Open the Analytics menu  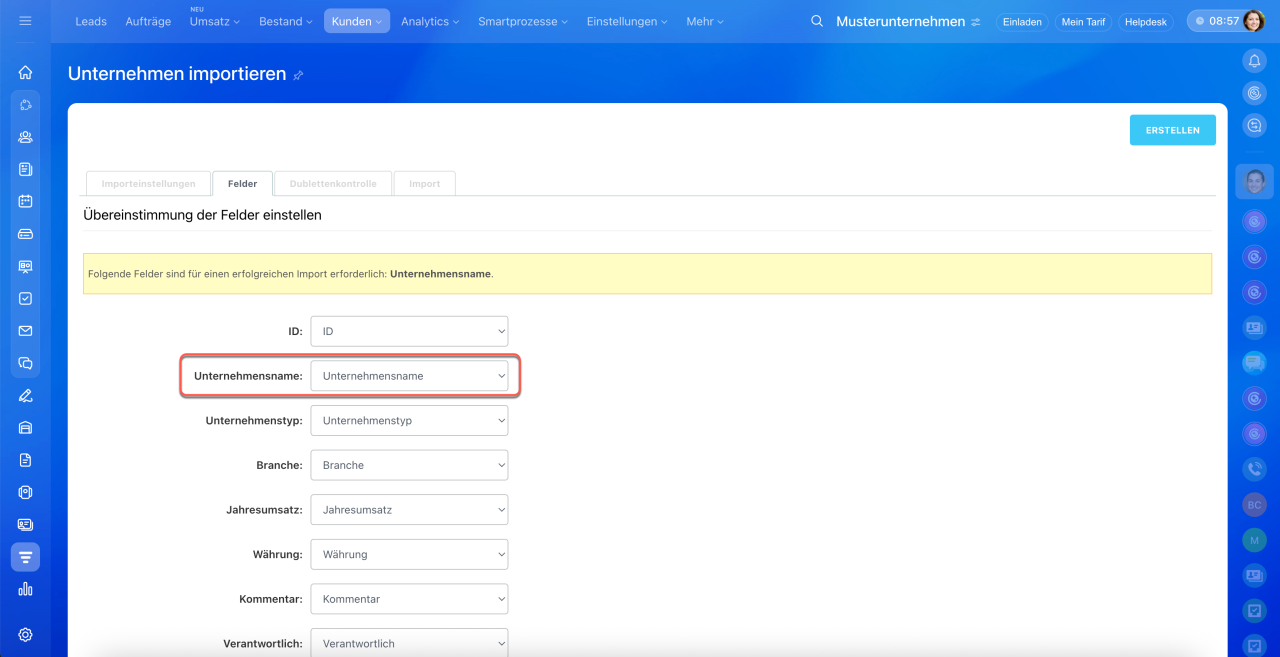tap(430, 21)
